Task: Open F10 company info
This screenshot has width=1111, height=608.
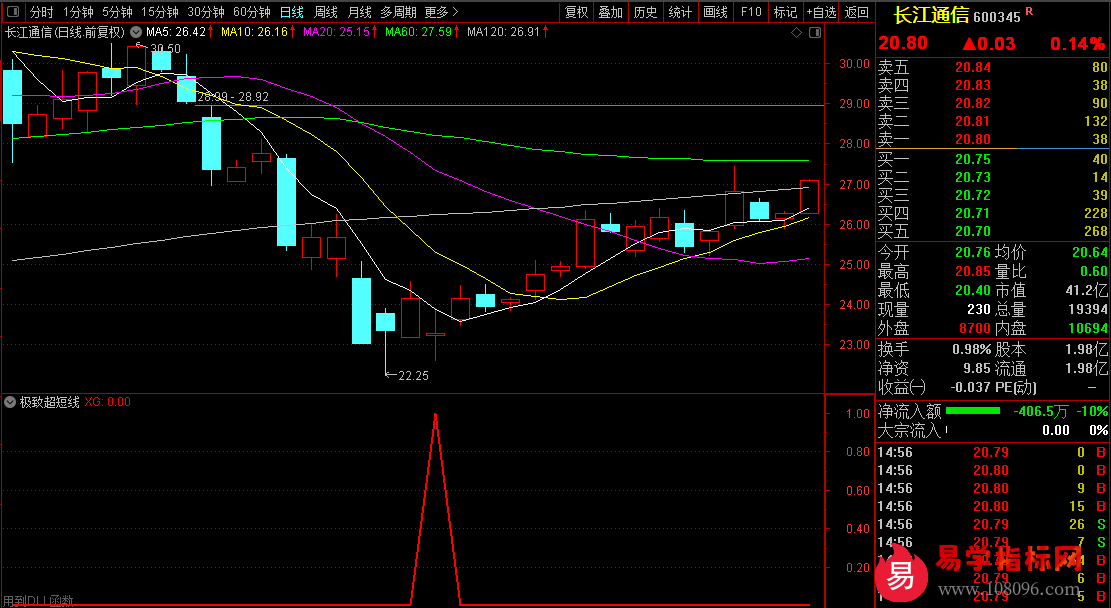Action: tap(751, 12)
